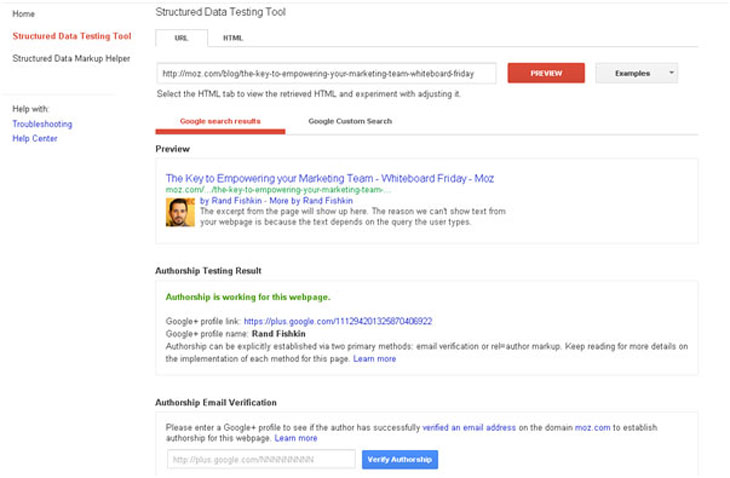The width and height of the screenshot is (730, 478).
Task: Open the Troubleshooting help link
Action: tap(42, 124)
